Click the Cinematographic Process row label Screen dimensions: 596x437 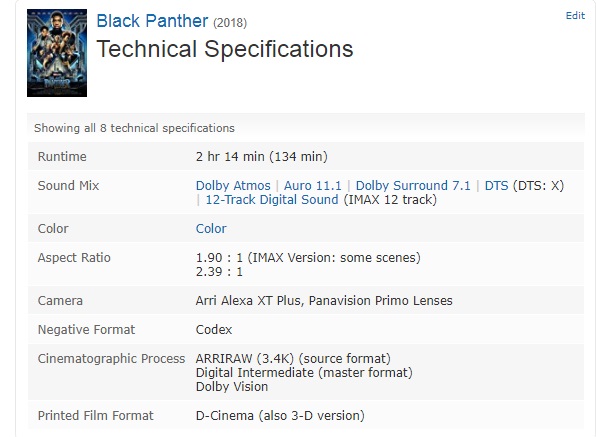pyautogui.click(x=111, y=358)
